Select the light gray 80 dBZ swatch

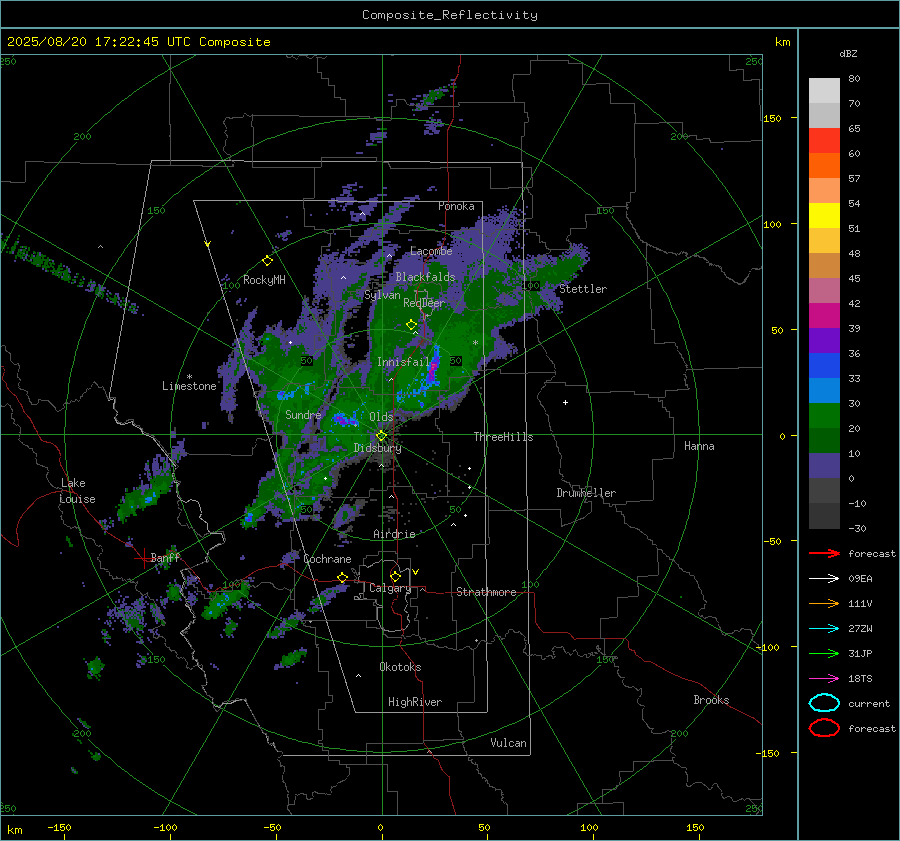coord(824,91)
